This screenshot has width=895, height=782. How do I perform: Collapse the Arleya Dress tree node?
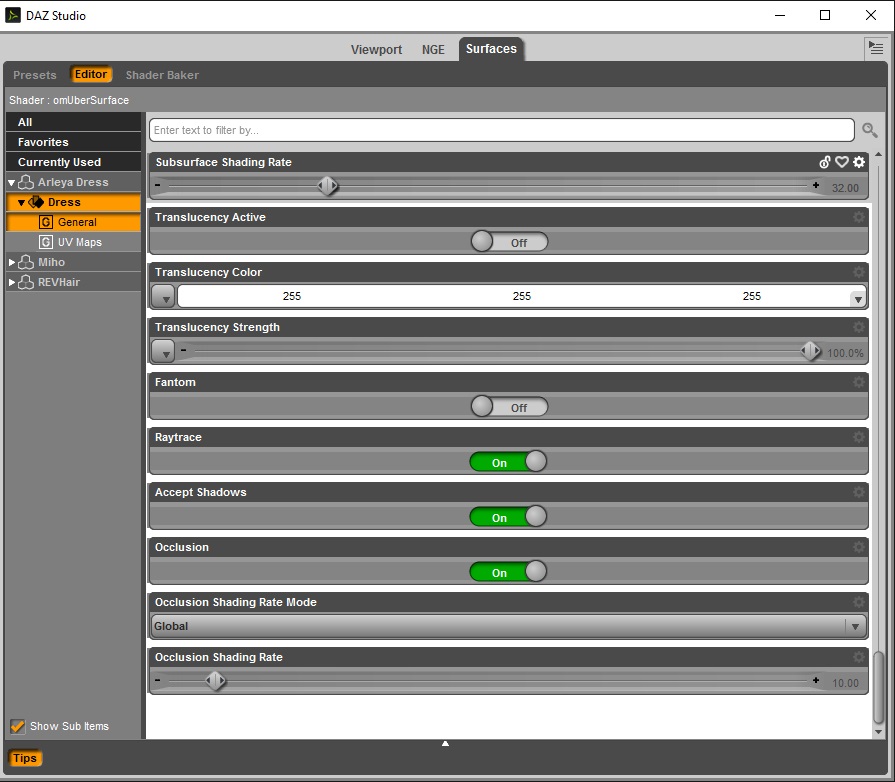pos(11,183)
